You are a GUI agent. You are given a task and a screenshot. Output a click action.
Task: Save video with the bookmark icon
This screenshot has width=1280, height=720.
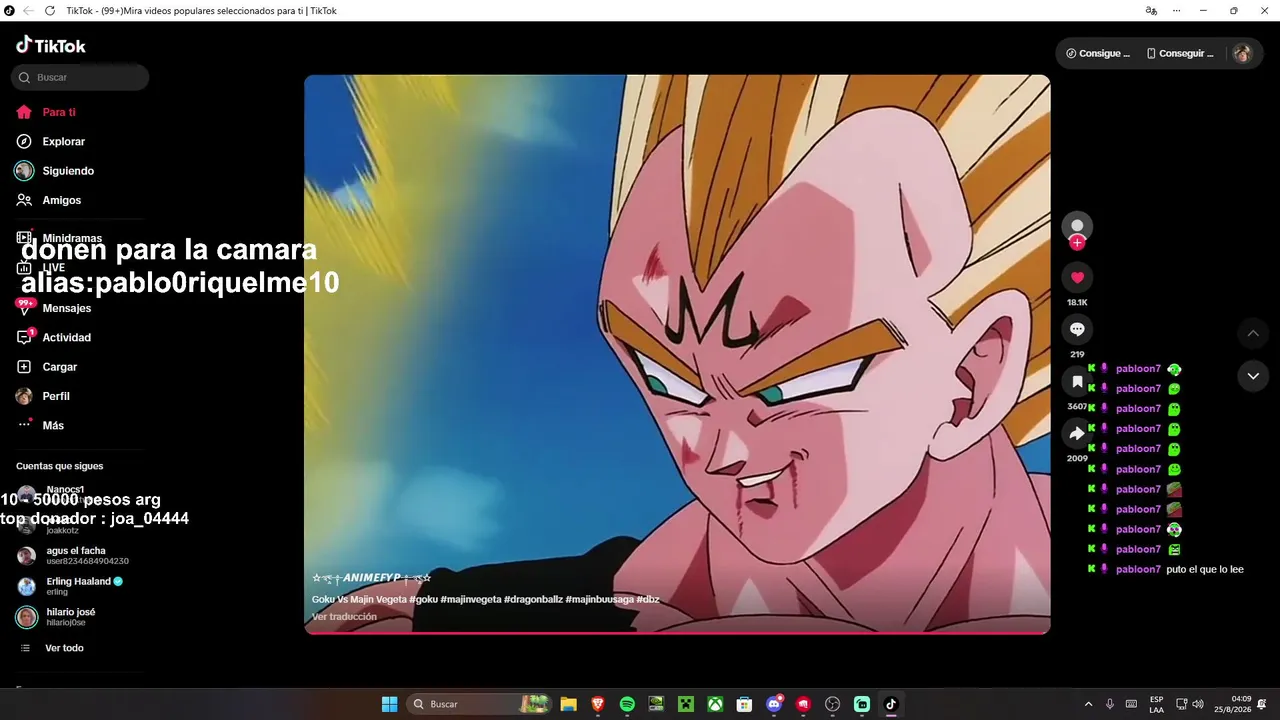click(x=1077, y=381)
